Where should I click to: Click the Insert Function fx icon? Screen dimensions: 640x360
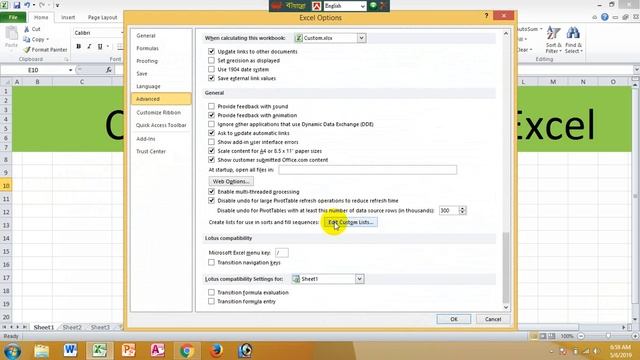(109, 70)
